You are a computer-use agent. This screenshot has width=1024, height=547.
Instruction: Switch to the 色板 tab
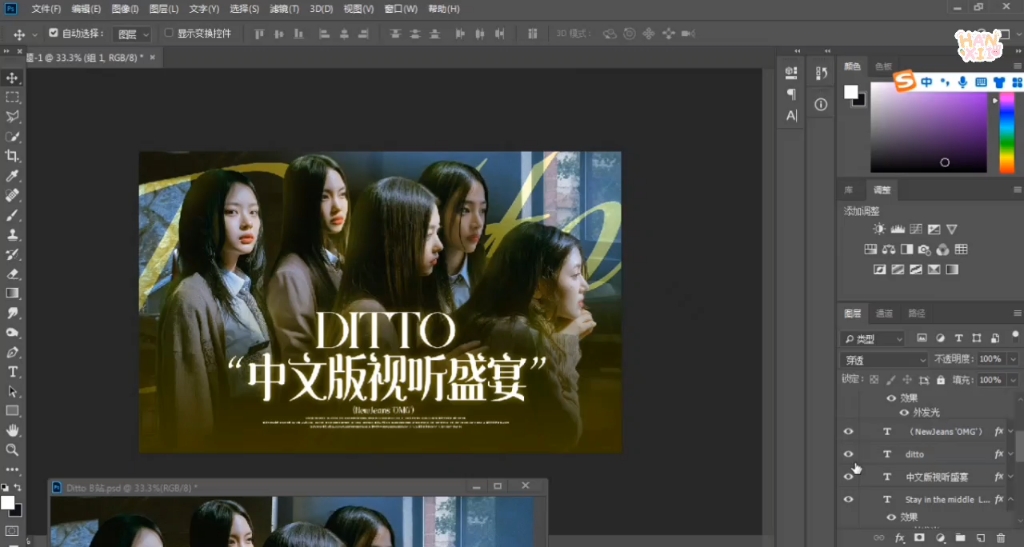tap(883, 67)
